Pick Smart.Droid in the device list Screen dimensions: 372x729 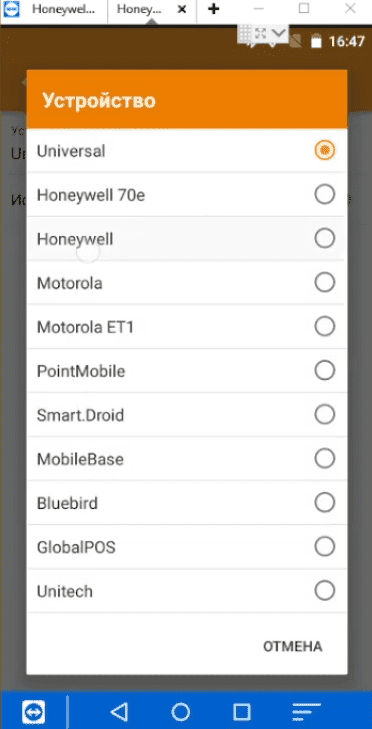[186, 415]
